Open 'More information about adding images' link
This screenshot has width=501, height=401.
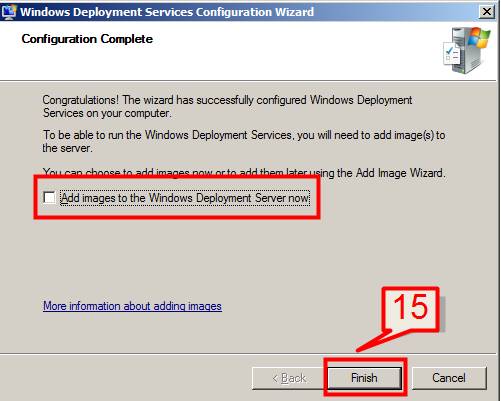(132, 306)
